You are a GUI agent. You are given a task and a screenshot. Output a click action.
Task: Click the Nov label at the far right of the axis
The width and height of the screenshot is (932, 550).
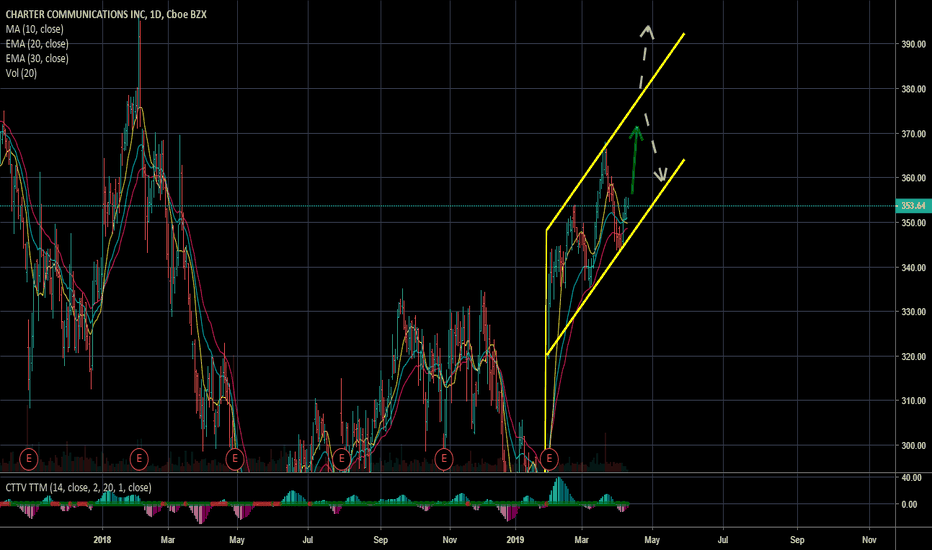coord(869,540)
